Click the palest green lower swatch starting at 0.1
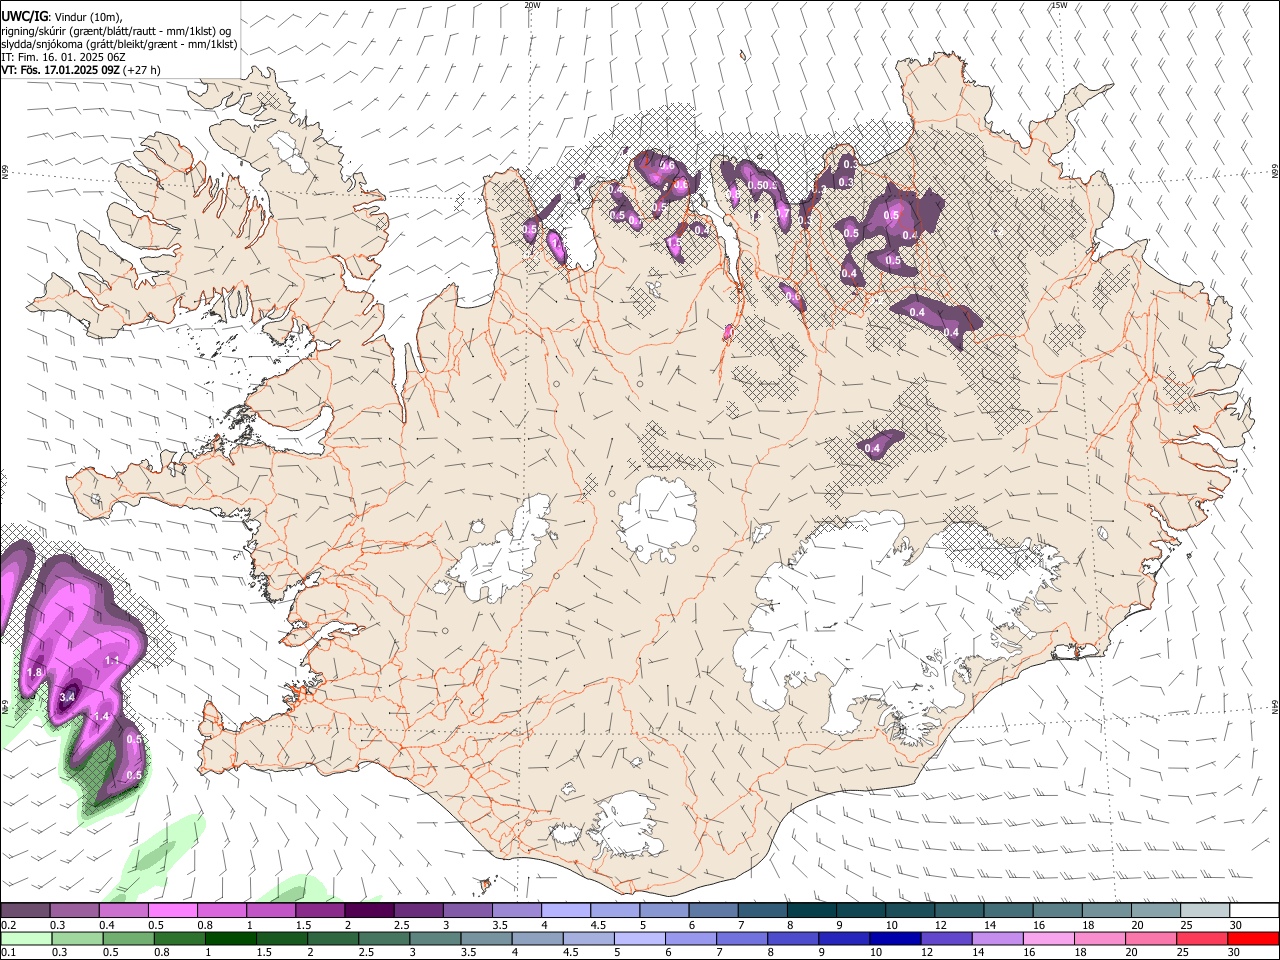1280x960 pixels. [26, 938]
